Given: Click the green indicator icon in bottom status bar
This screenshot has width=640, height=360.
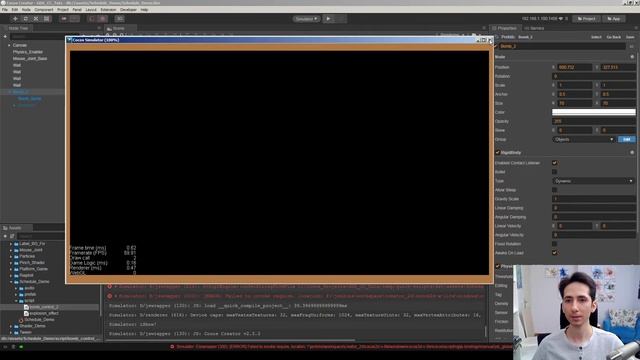Looking at the screenshot, I should (21, 347).
